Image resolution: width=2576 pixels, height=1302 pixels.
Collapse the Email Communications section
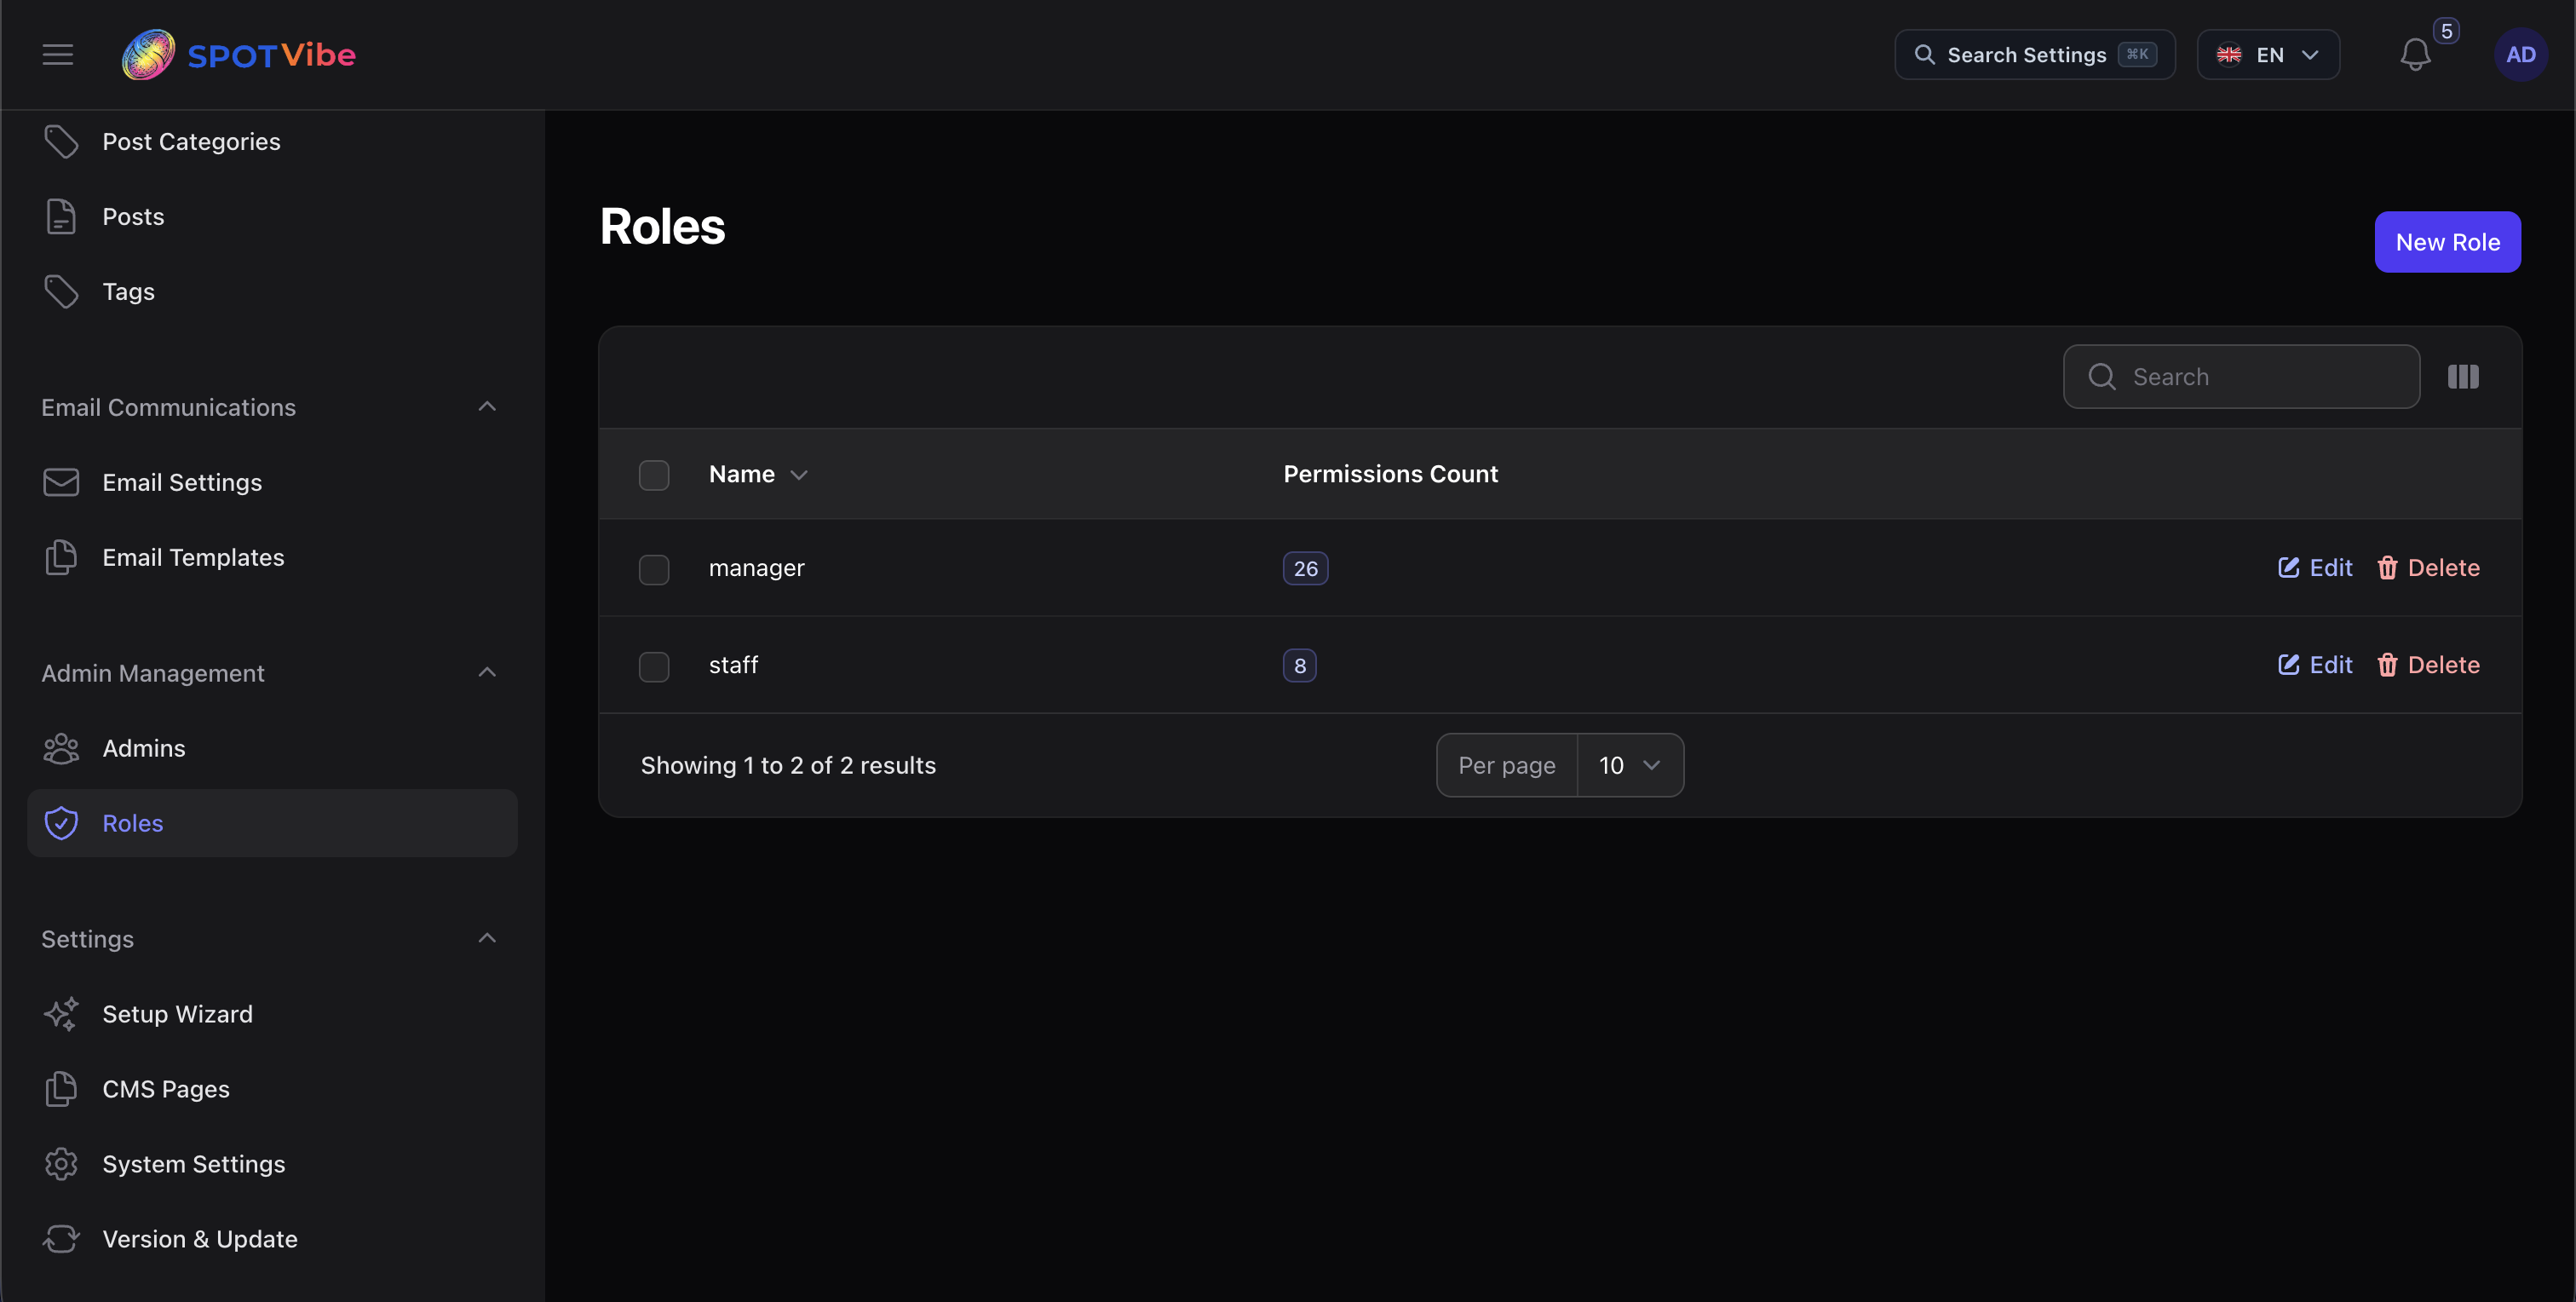pos(487,407)
